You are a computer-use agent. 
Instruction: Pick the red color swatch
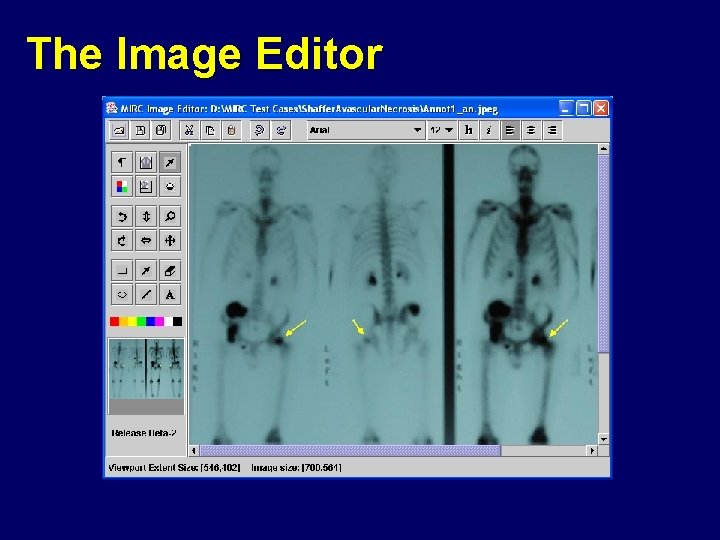(114, 322)
